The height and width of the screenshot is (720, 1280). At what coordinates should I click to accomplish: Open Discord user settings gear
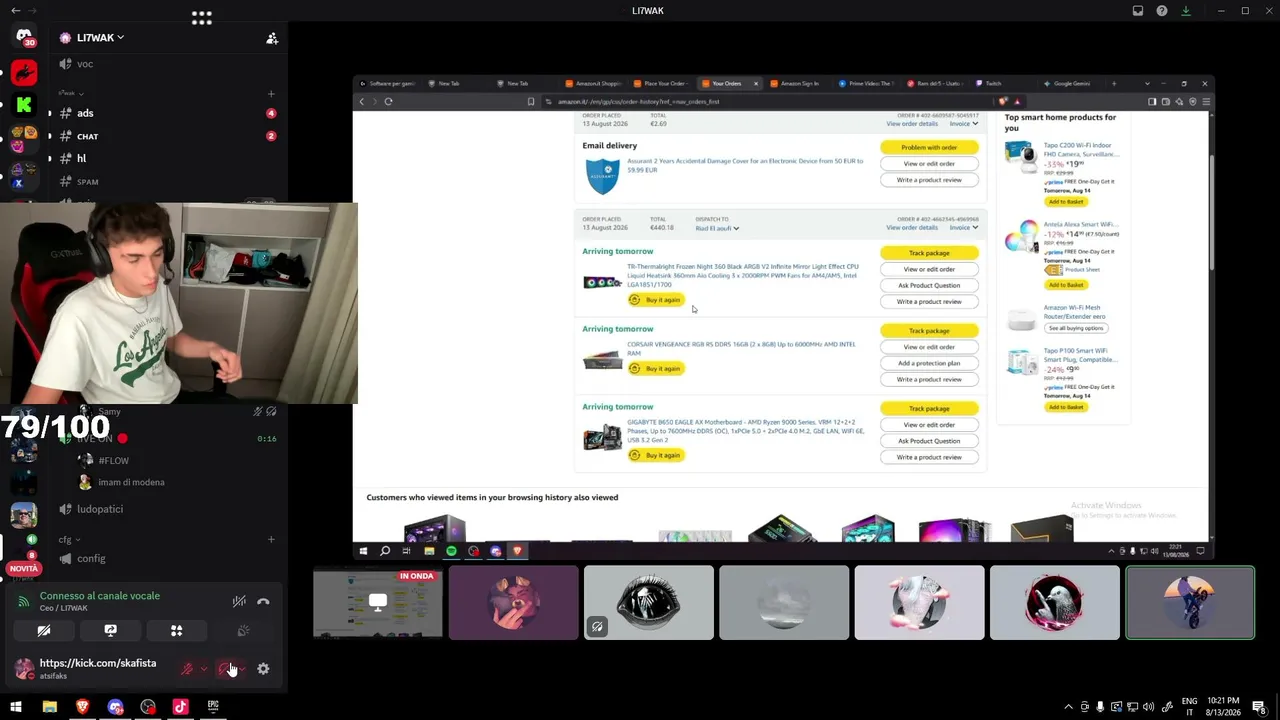(x=263, y=669)
